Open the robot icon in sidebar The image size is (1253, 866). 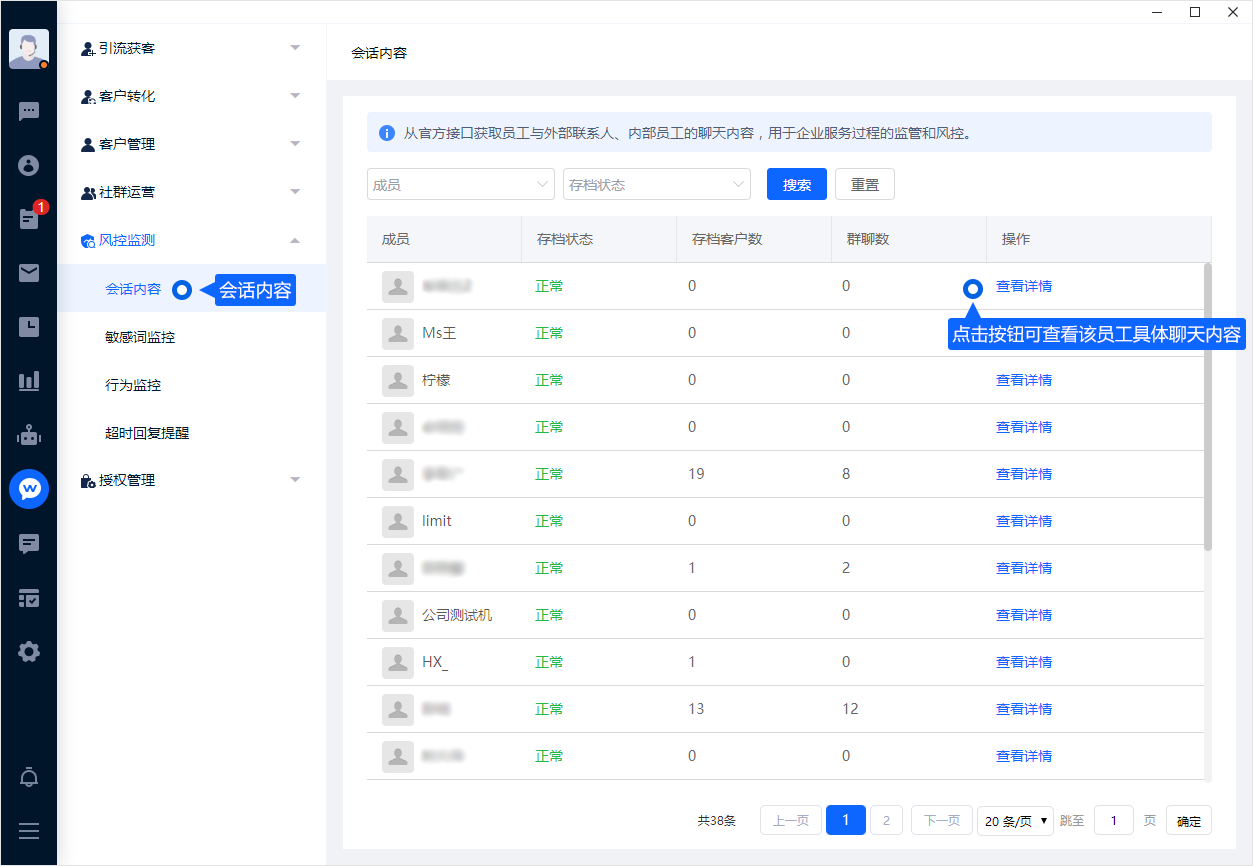pos(29,435)
